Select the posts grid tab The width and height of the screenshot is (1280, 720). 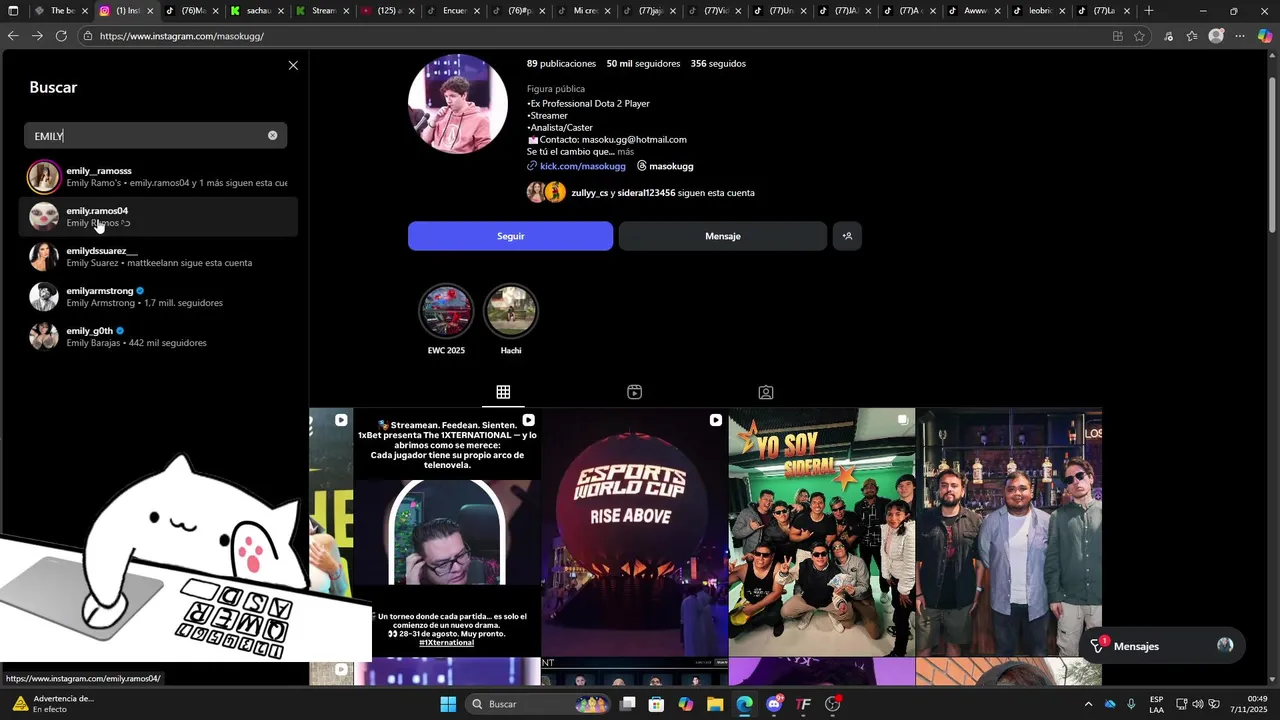point(503,392)
